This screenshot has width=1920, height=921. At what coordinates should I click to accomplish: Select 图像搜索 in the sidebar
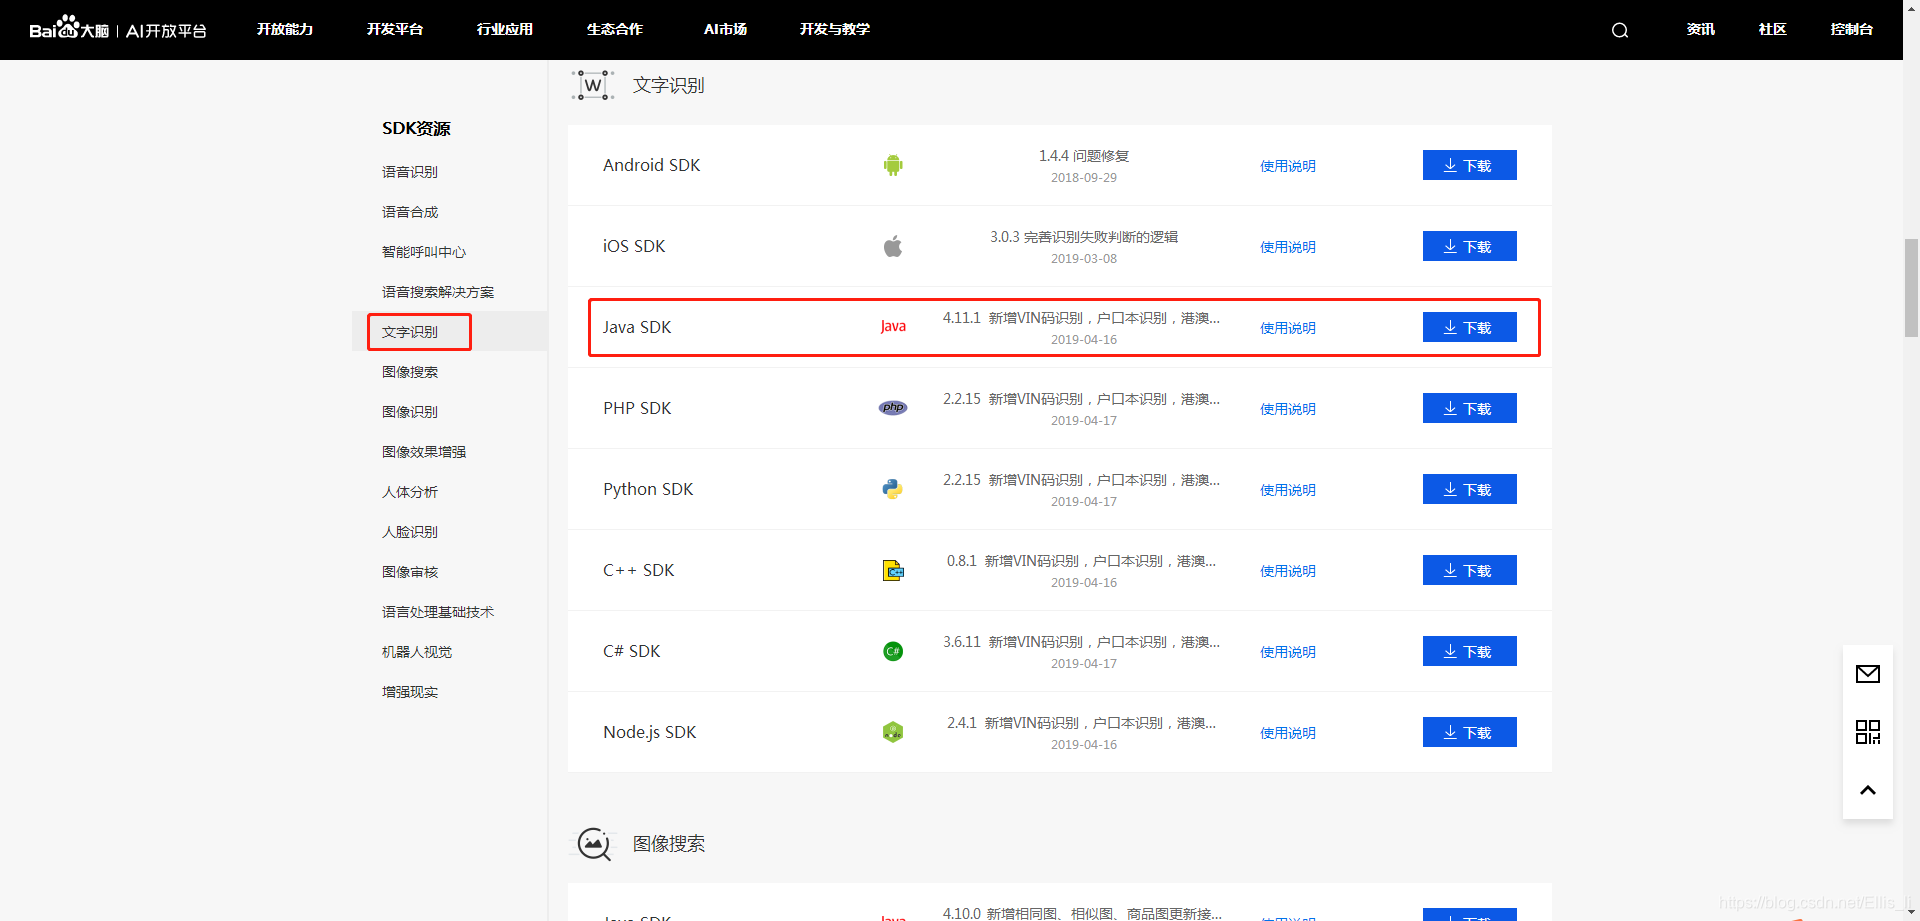pyautogui.click(x=410, y=372)
